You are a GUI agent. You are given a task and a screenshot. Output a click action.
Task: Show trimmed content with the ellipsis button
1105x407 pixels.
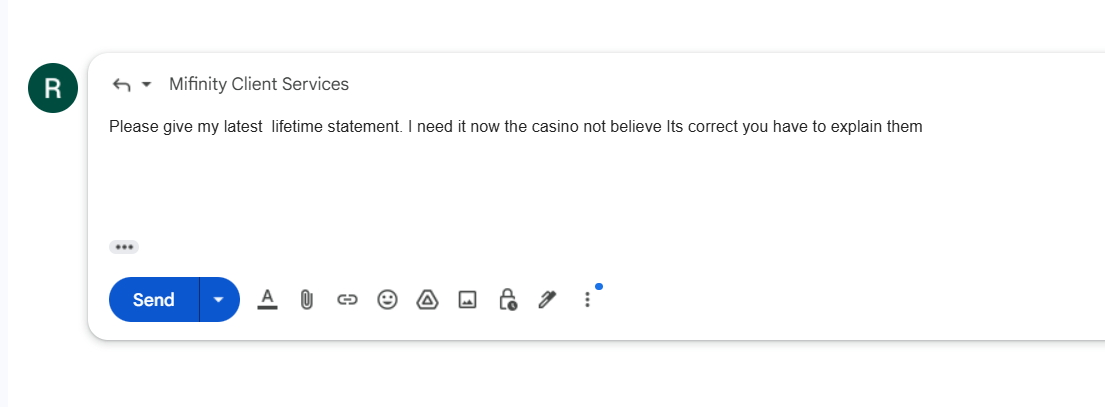124,247
